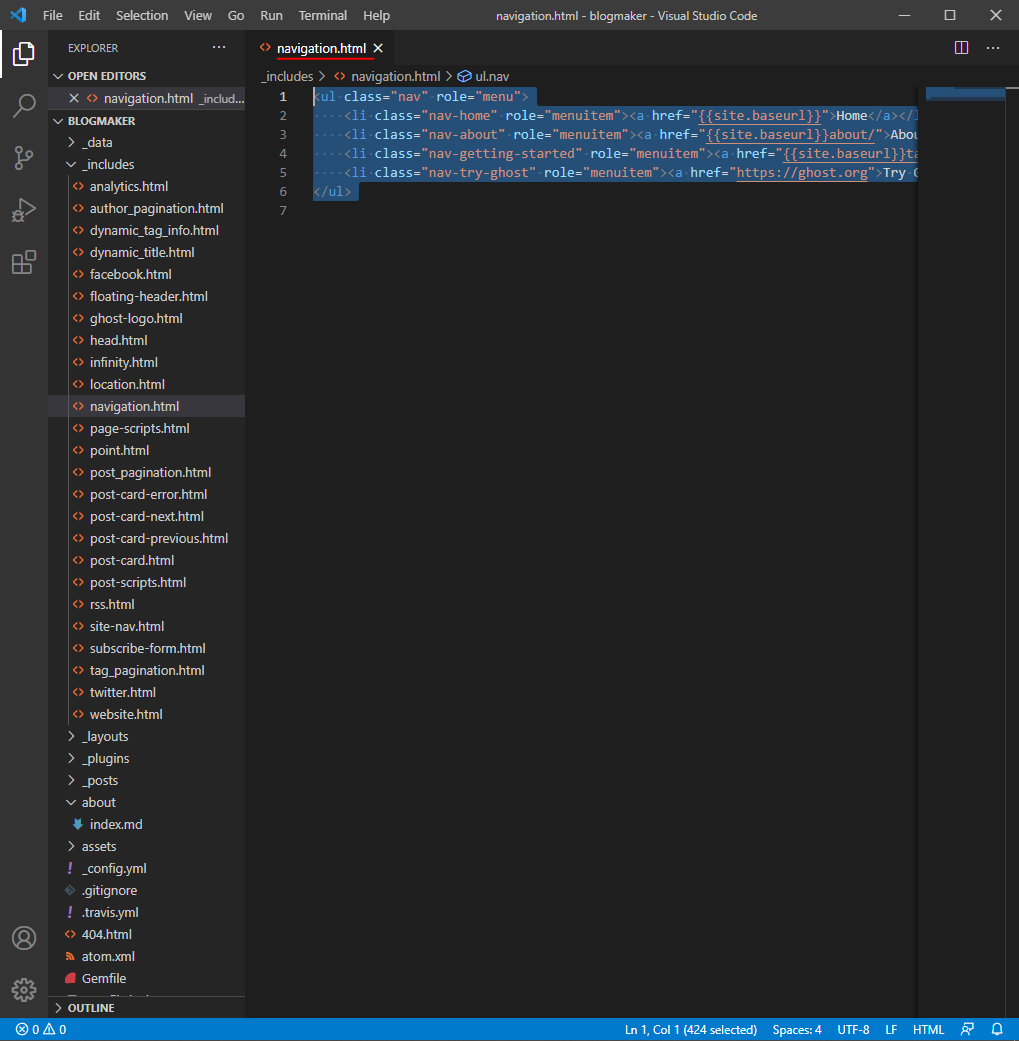The height and width of the screenshot is (1041, 1019).
Task: Click the VS Code logo icon
Action: (x=19, y=15)
